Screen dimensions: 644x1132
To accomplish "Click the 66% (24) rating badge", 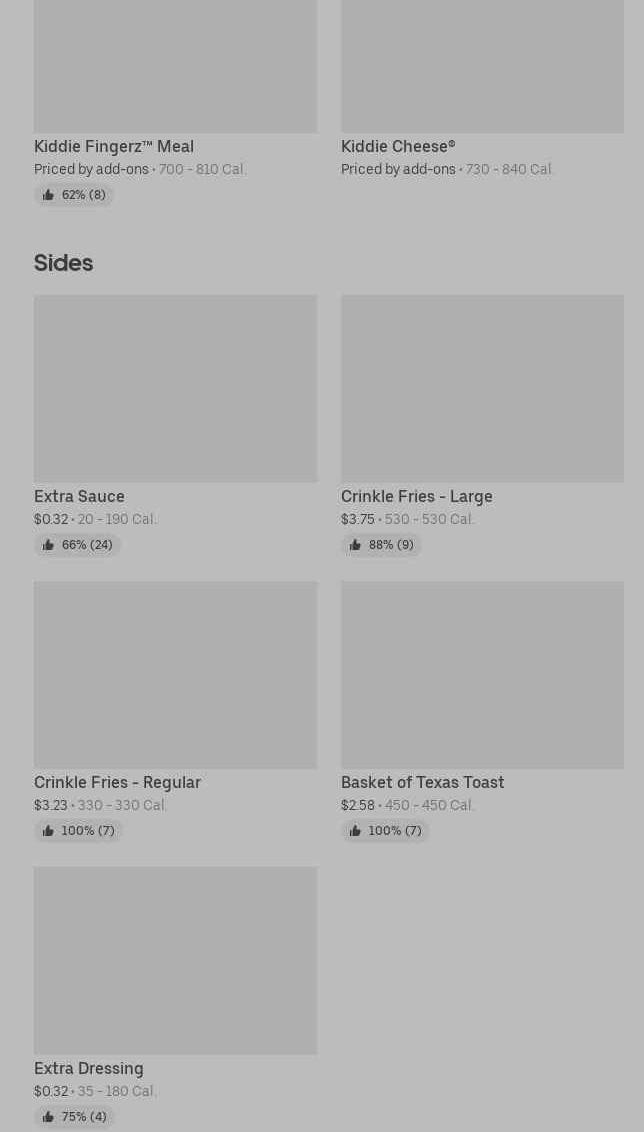I will click(x=77, y=545).
